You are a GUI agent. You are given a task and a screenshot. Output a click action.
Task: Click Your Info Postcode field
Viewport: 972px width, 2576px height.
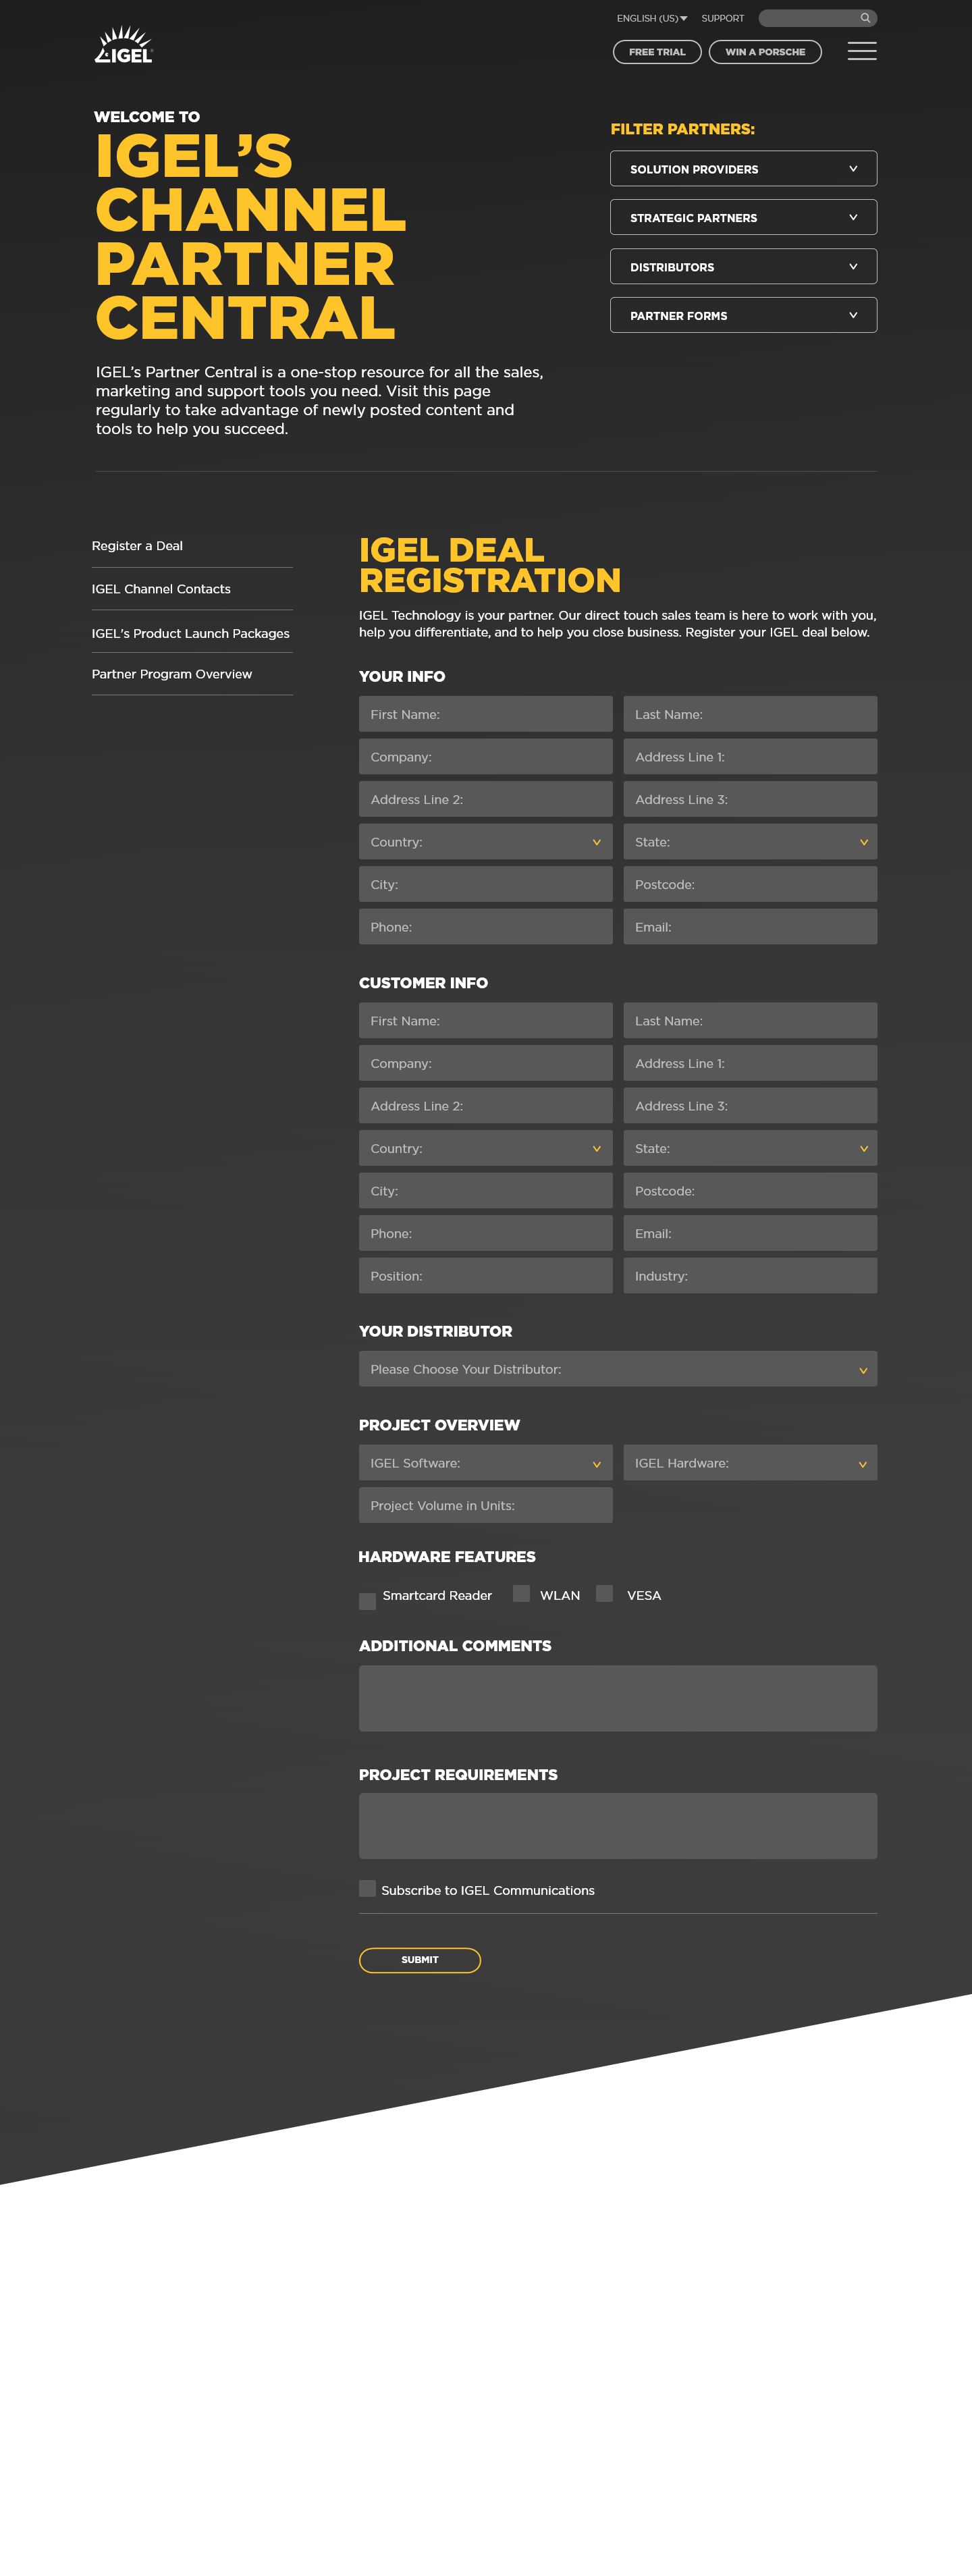(x=750, y=884)
